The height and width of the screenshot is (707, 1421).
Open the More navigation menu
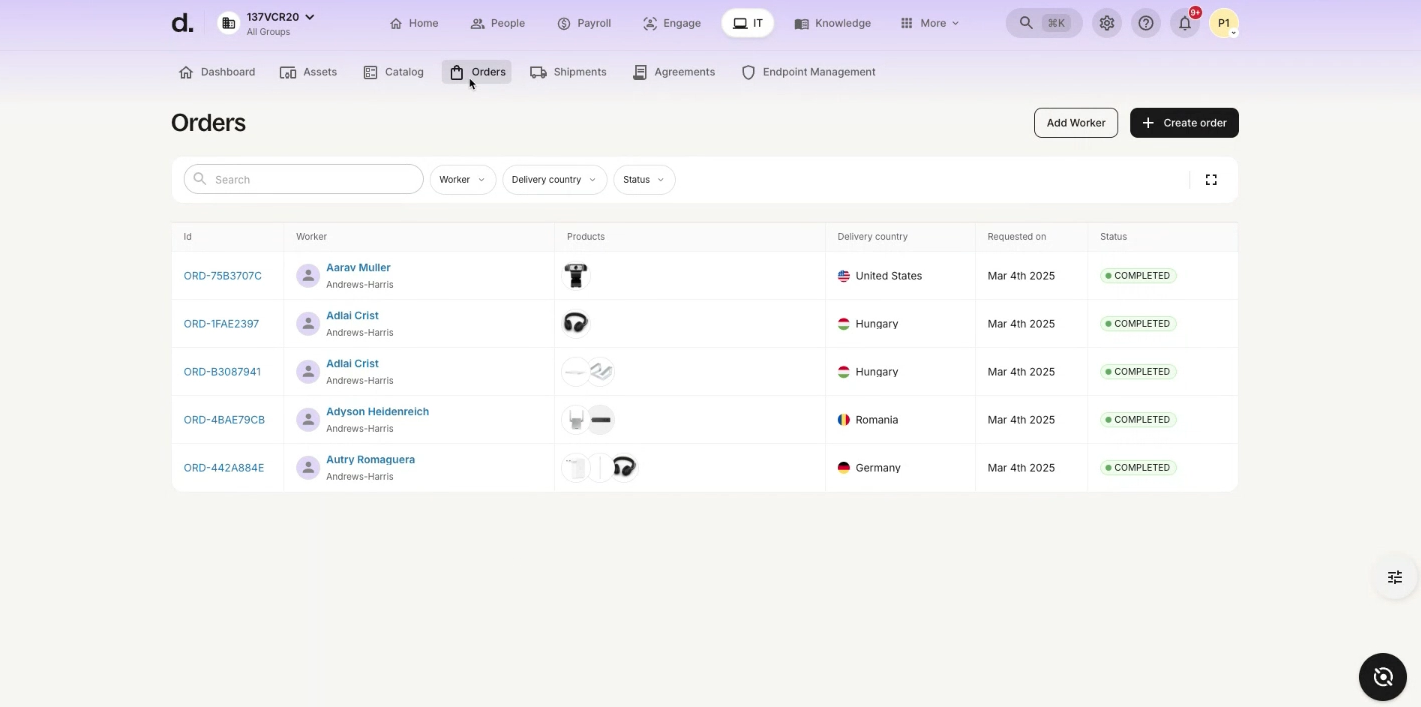[x=930, y=23]
